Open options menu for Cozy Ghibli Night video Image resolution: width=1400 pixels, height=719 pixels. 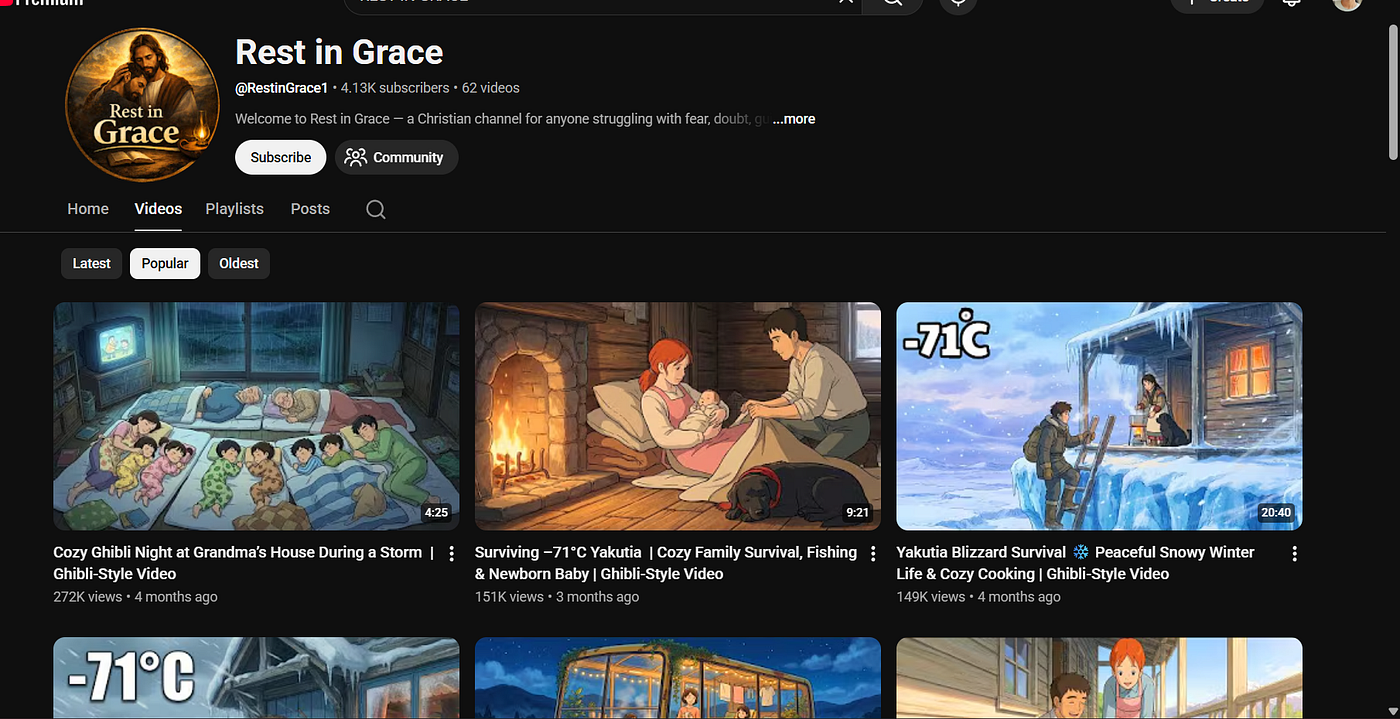(x=451, y=553)
